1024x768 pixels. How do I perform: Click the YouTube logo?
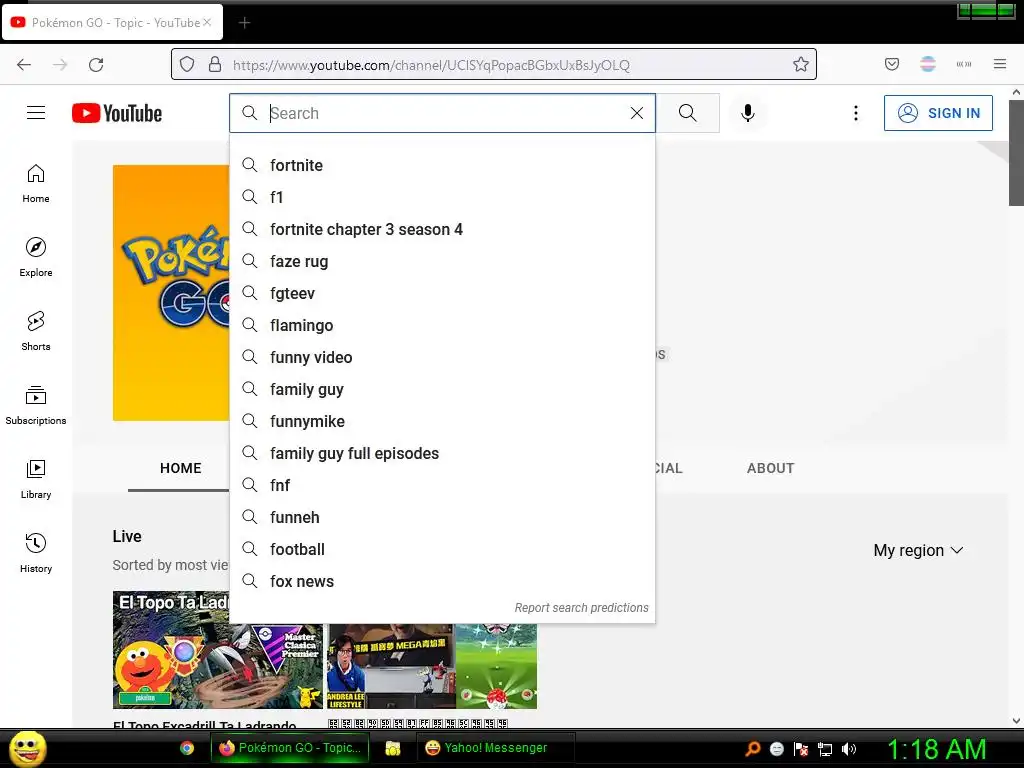117,113
